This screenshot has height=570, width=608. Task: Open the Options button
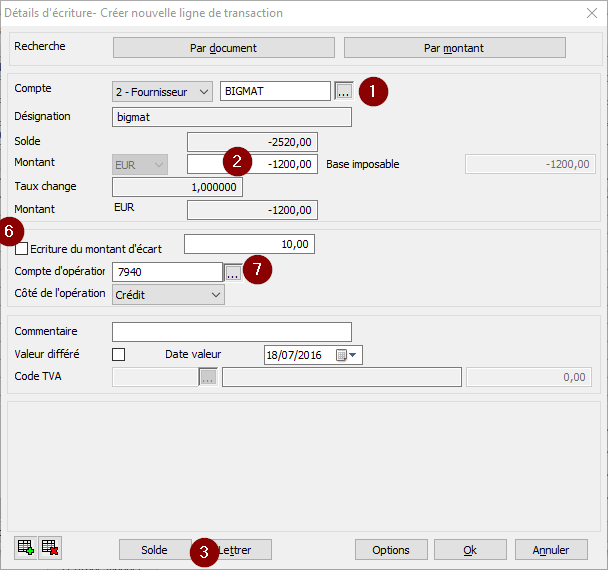pyautogui.click(x=390, y=550)
